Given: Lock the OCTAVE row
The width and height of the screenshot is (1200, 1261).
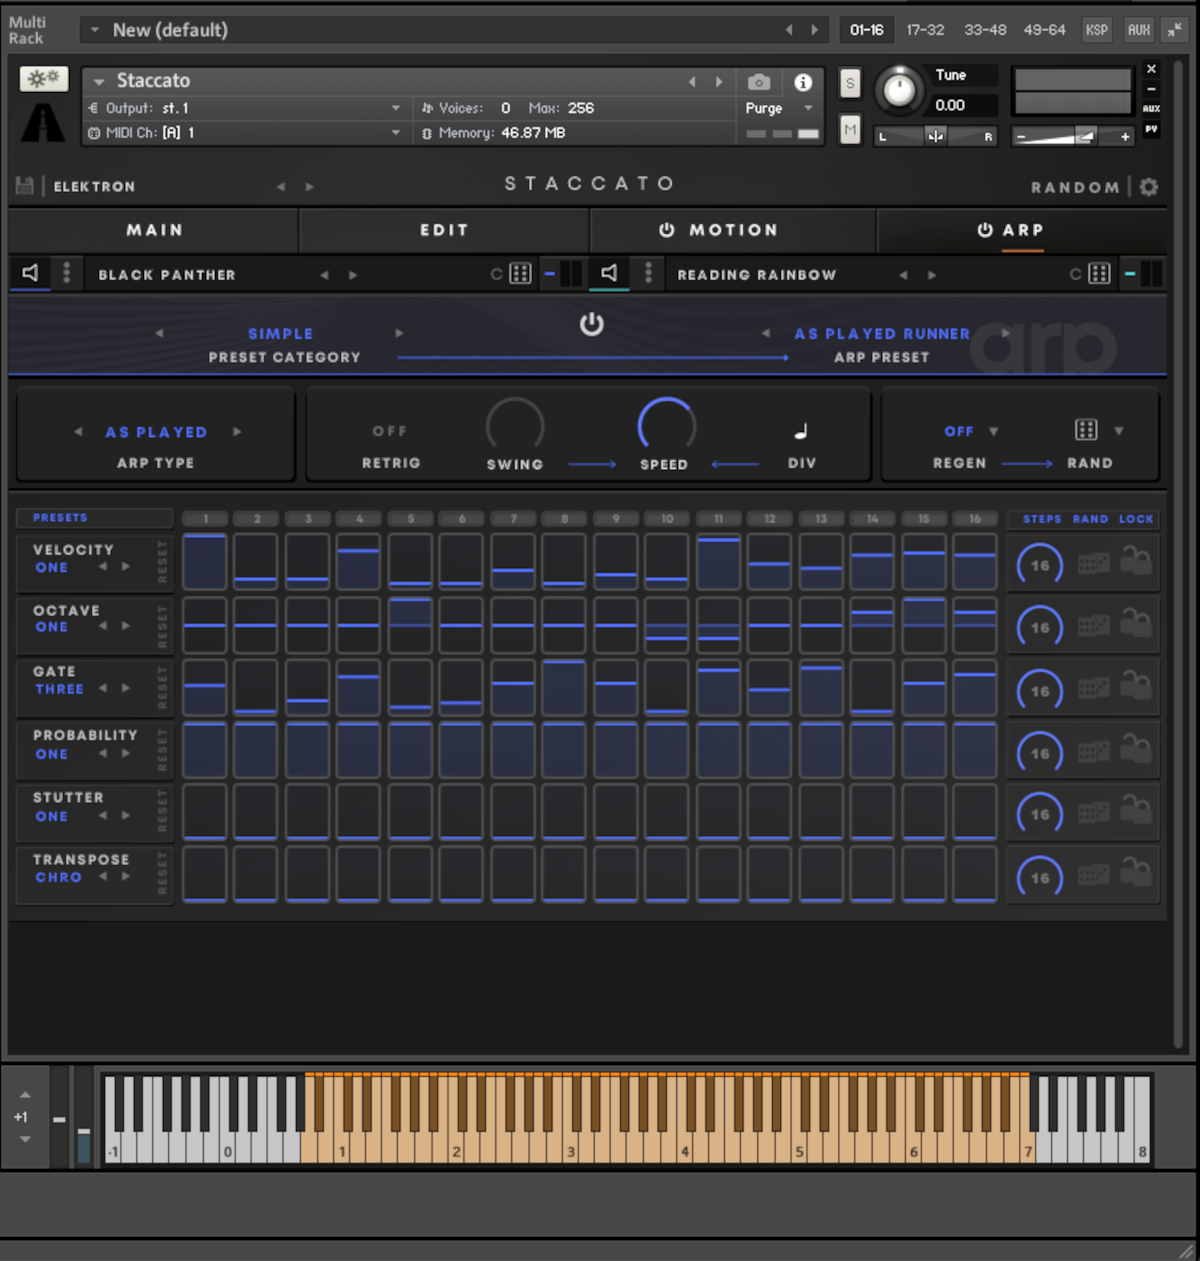Looking at the screenshot, I should [1136, 623].
